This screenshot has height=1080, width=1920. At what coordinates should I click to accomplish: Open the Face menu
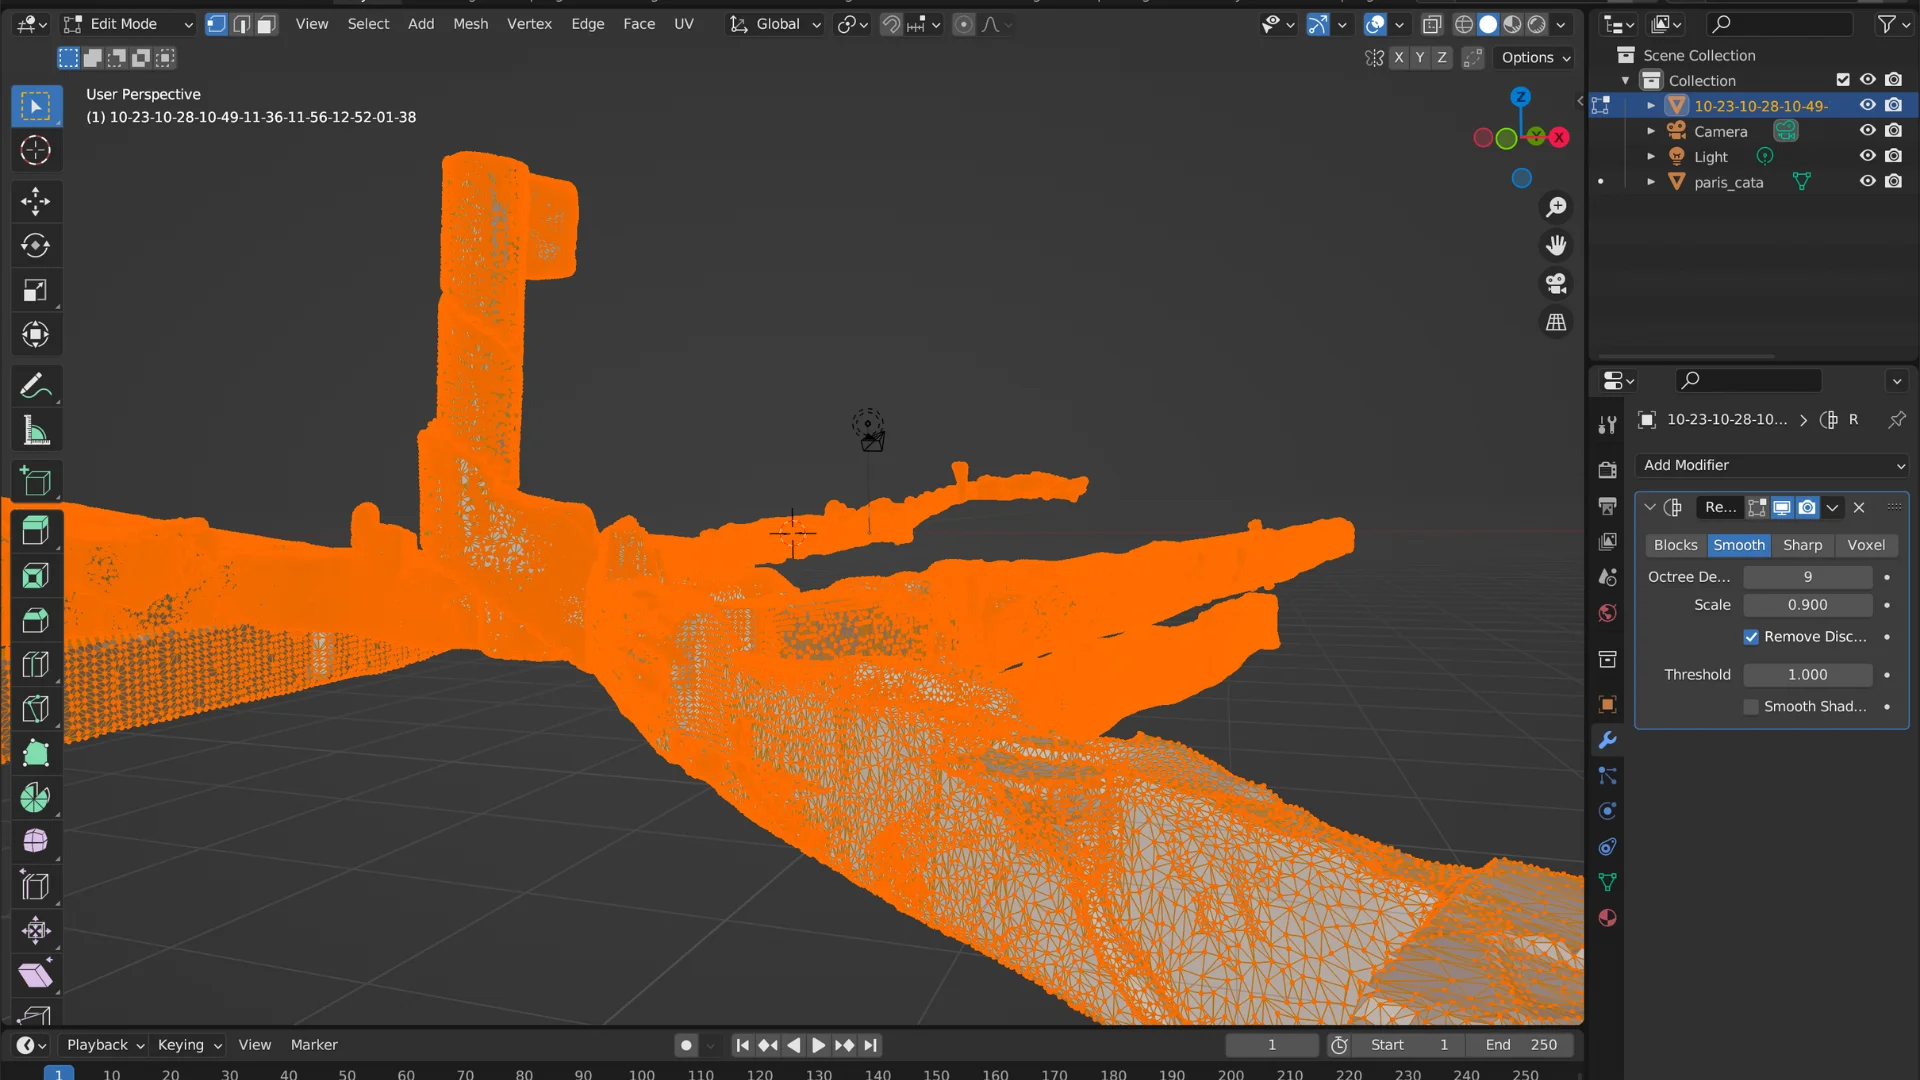point(639,24)
